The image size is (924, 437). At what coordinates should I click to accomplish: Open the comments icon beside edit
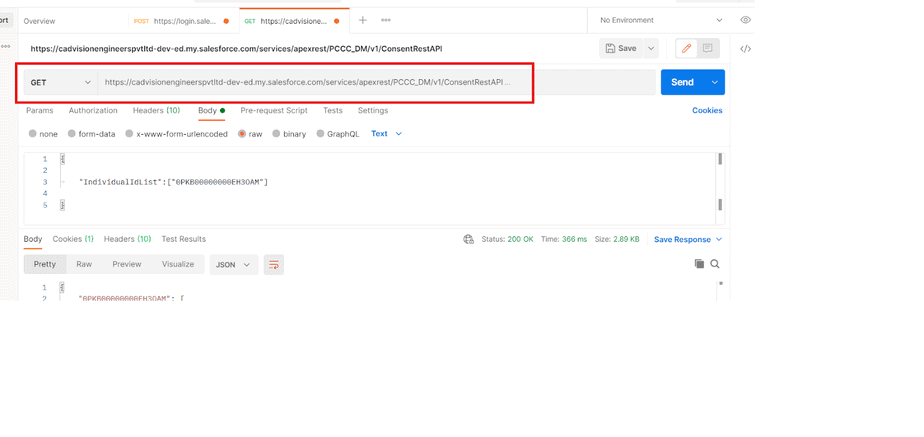click(708, 48)
